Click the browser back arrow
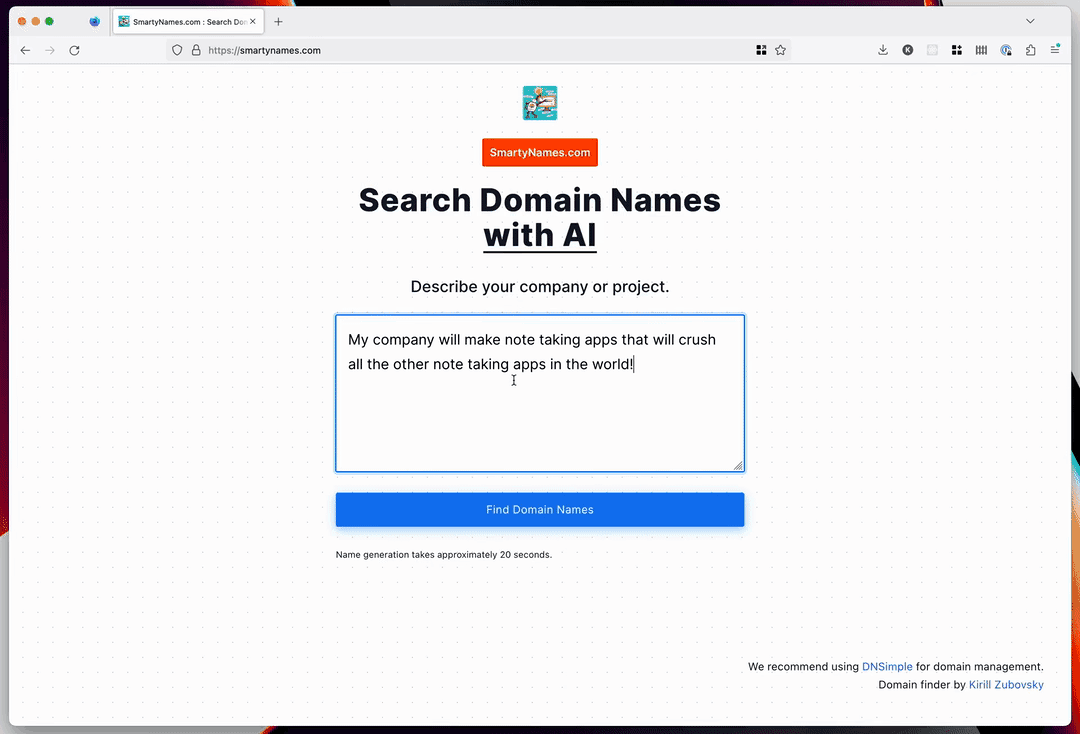 tap(25, 50)
